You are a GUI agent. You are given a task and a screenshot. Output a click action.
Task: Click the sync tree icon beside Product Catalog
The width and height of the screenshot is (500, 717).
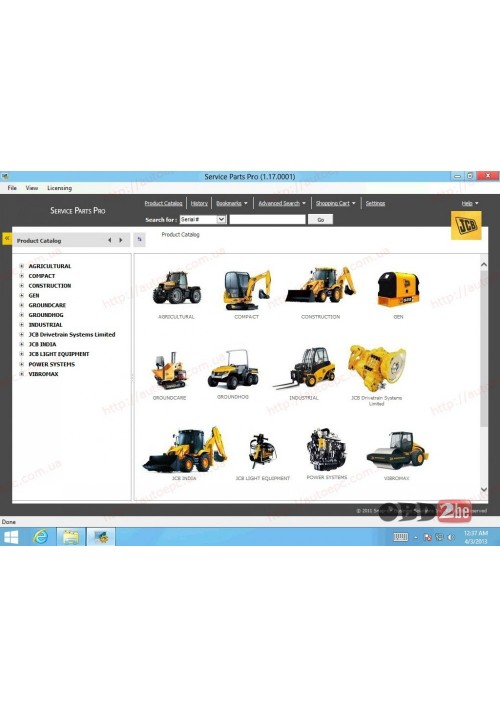(140, 240)
